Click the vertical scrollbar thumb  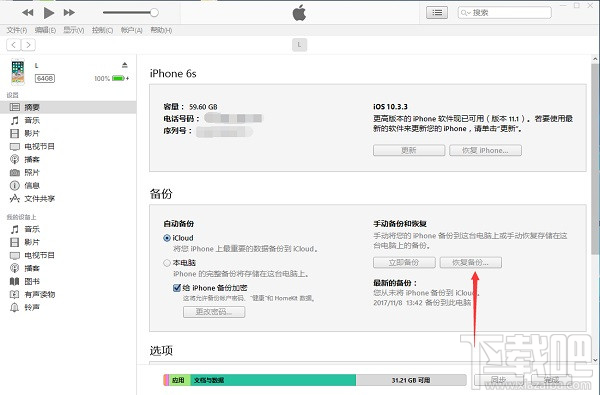point(595,158)
